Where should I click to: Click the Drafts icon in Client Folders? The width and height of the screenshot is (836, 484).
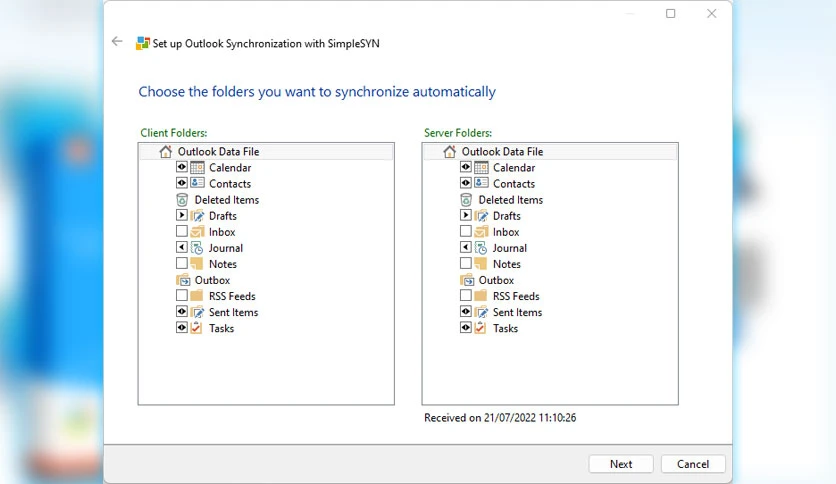click(x=197, y=216)
